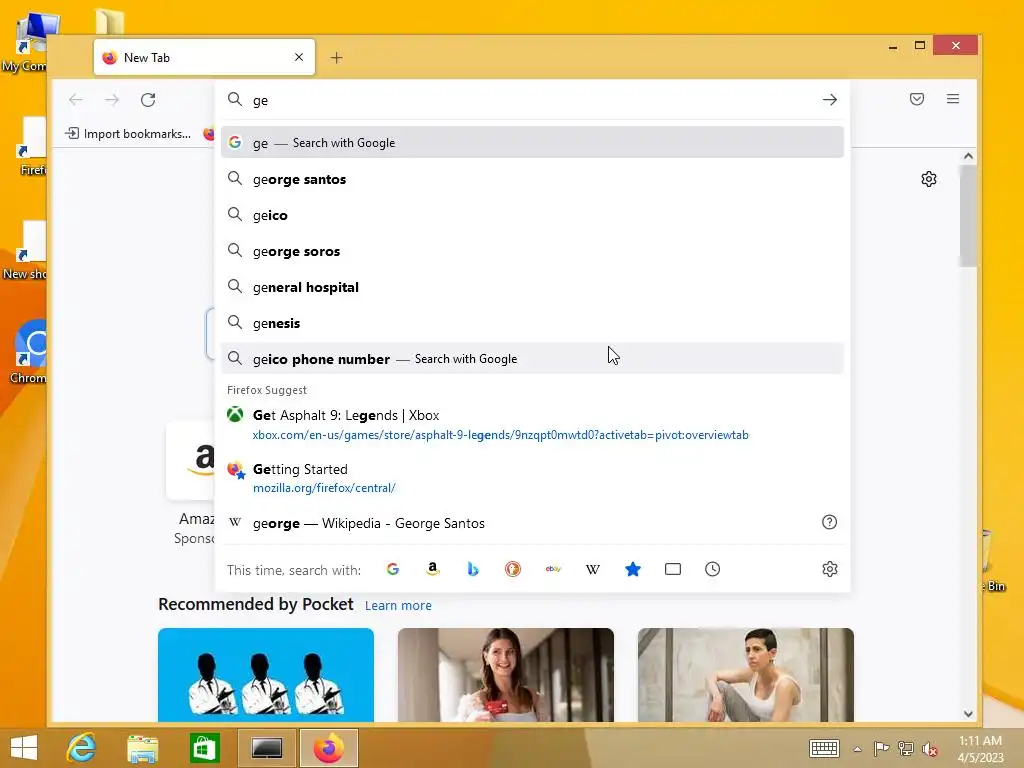Screen dimensions: 1024x768
Task: Click the taskbar clock showing 1:11 AM
Action: (980, 748)
